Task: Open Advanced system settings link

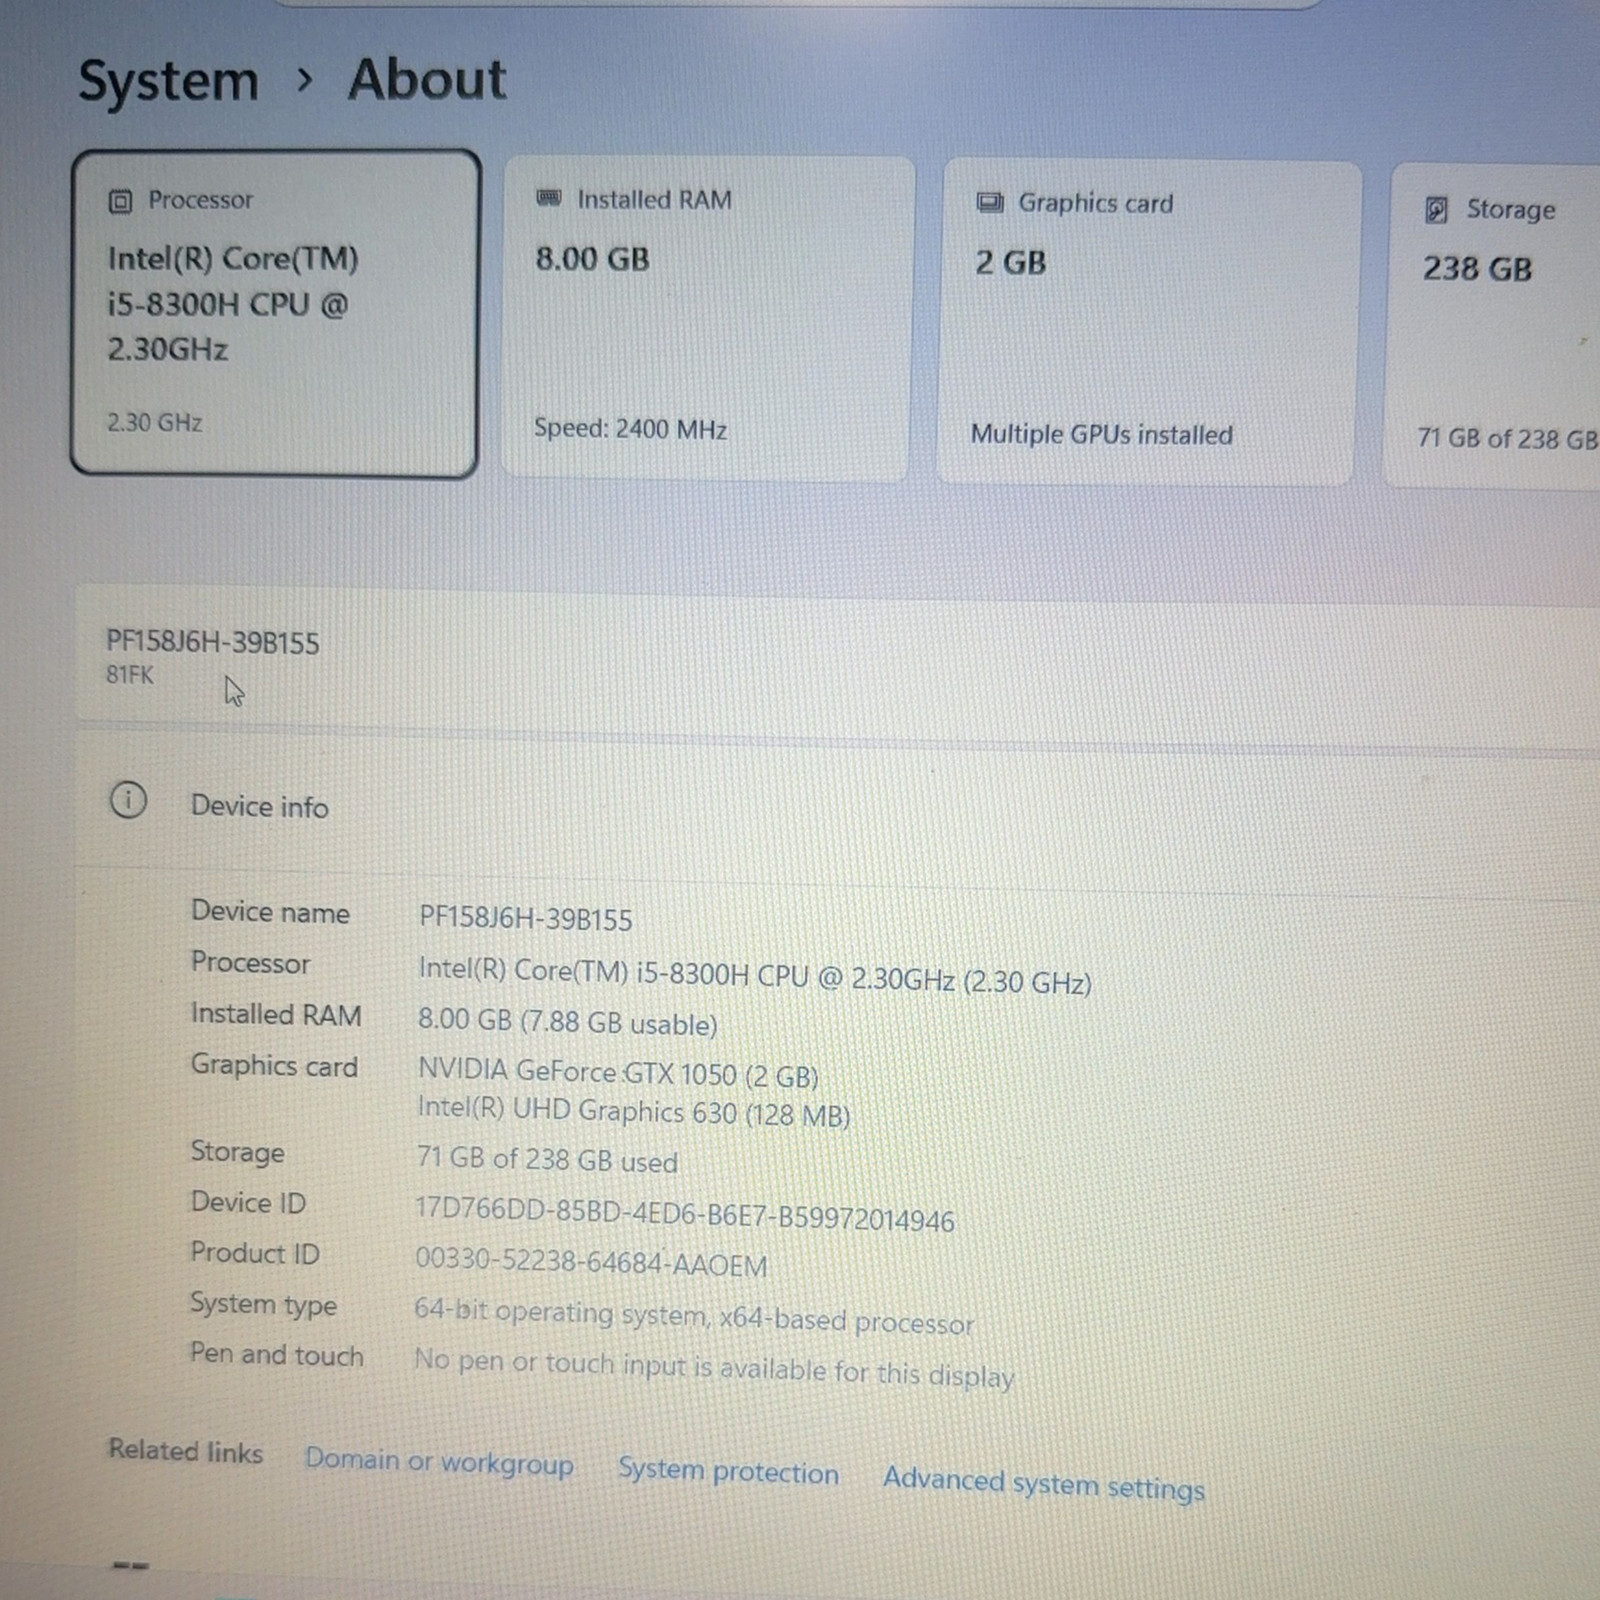Action: click(x=1044, y=1484)
